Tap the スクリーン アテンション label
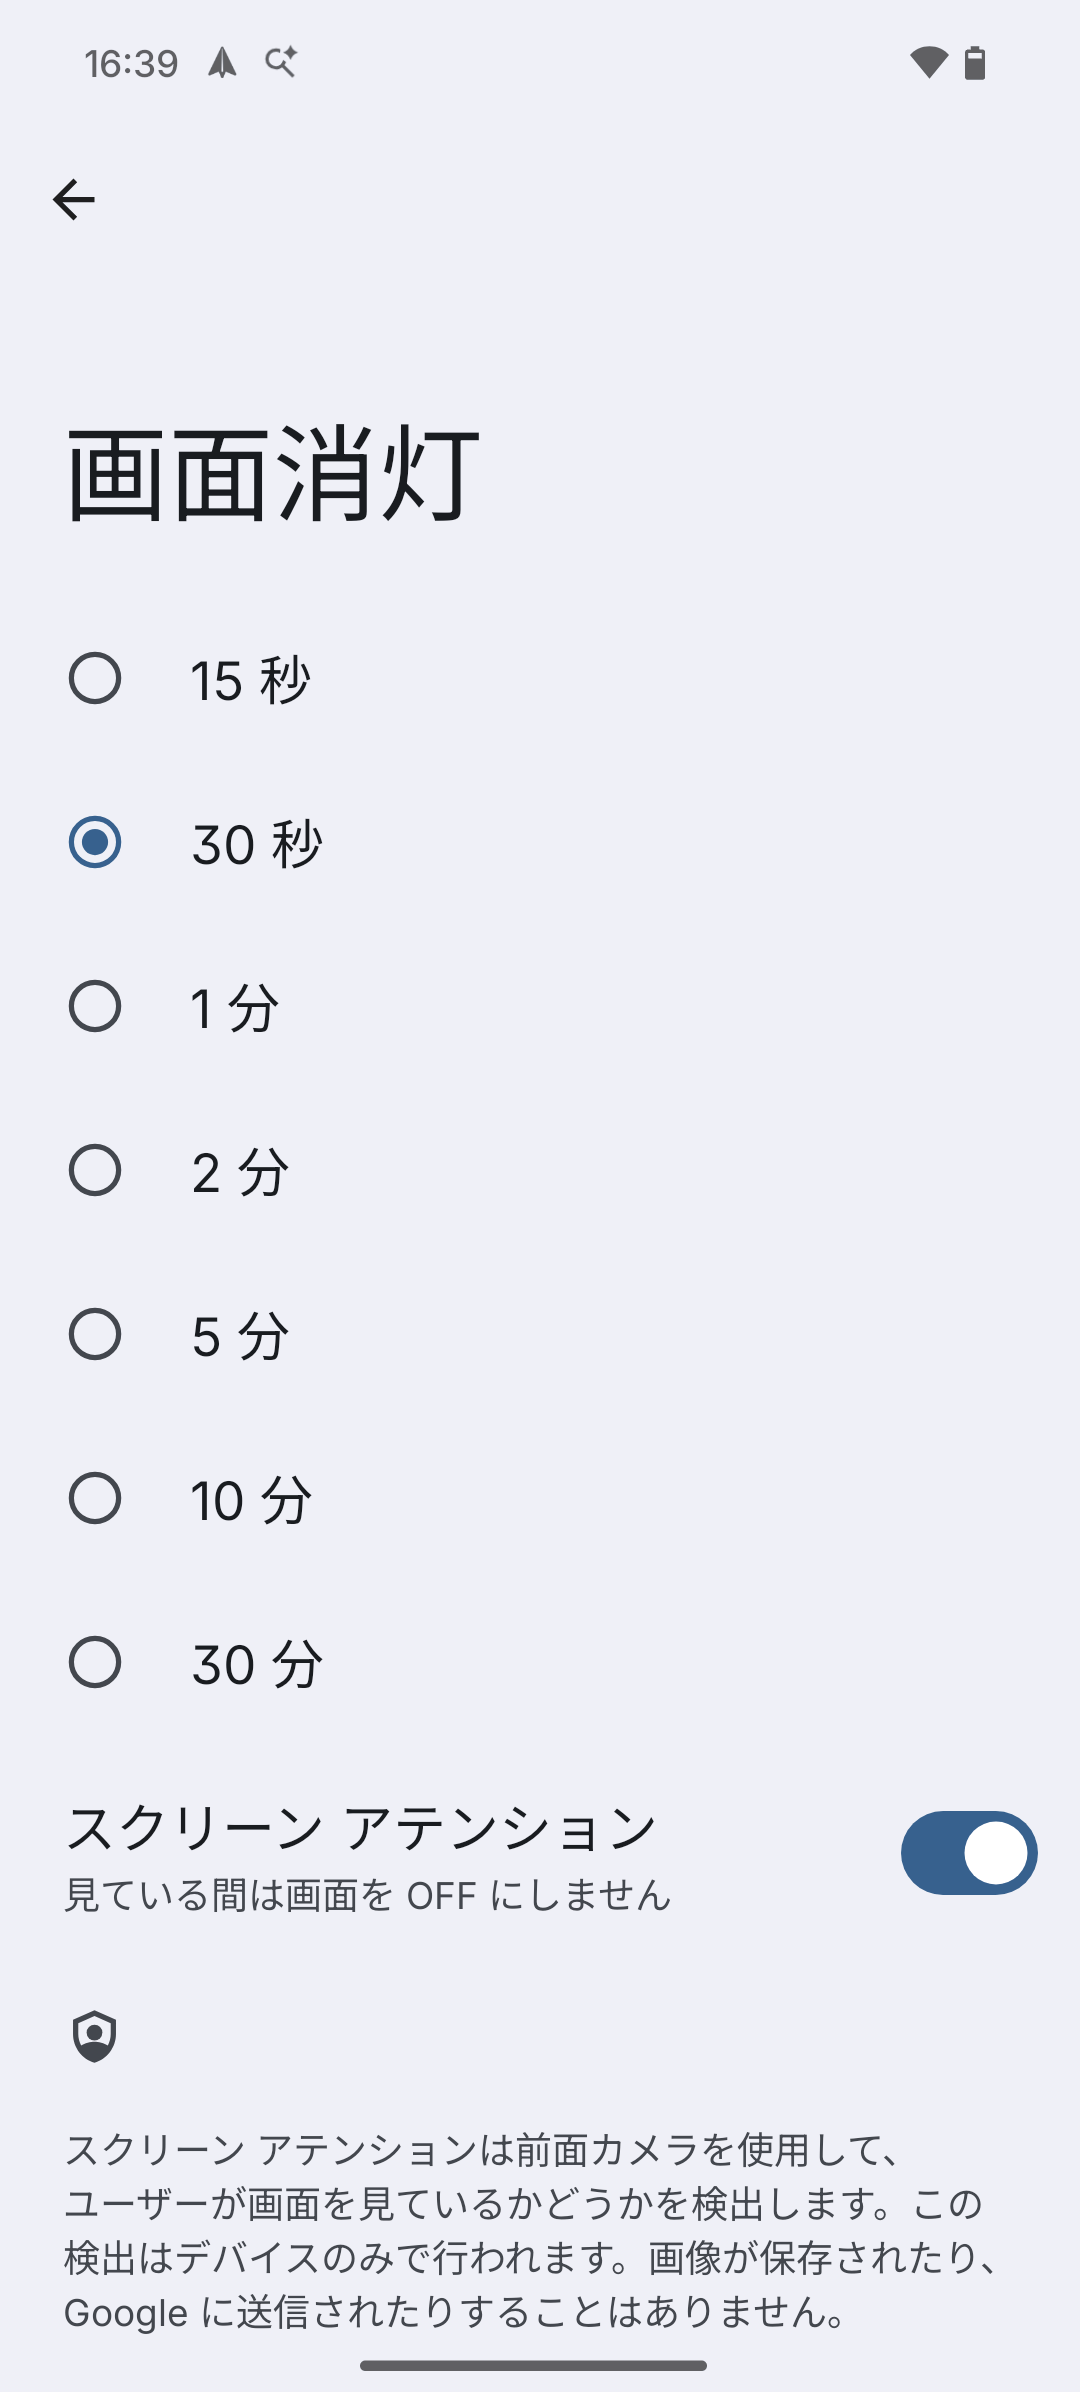The image size is (1080, 2392). [361, 1828]
